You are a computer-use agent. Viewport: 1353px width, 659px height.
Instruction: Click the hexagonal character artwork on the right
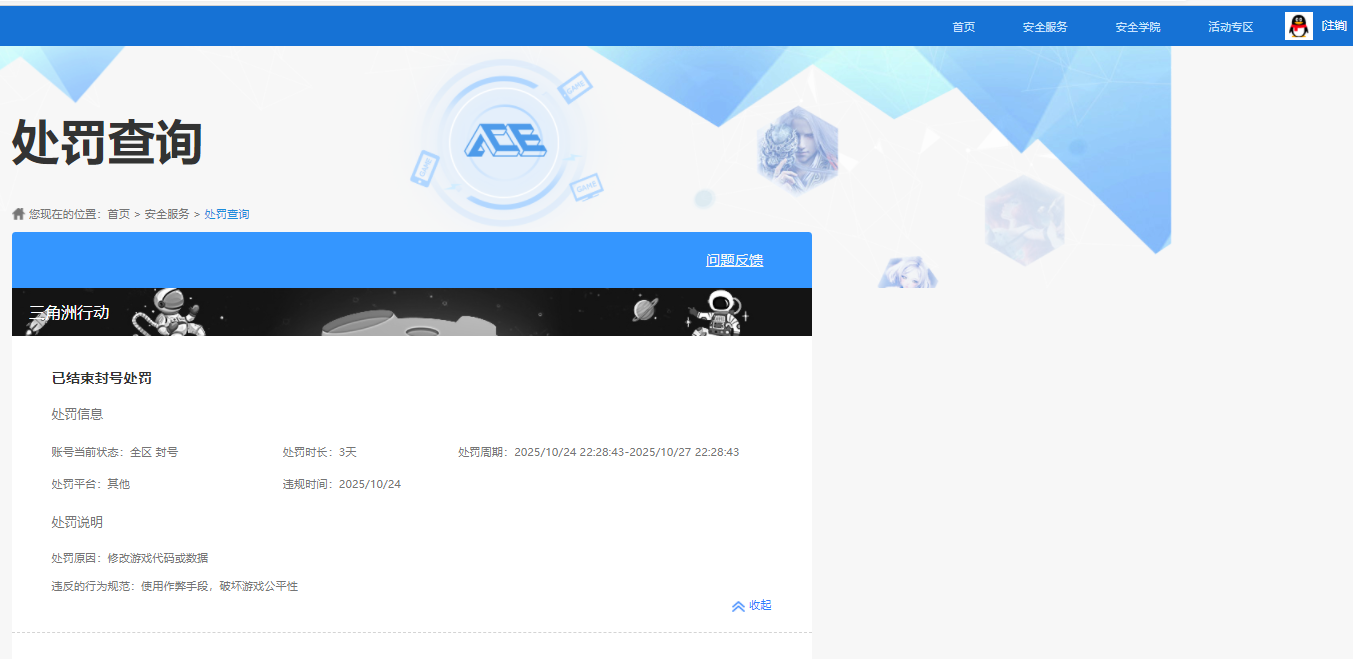(x=1023, y=218)
